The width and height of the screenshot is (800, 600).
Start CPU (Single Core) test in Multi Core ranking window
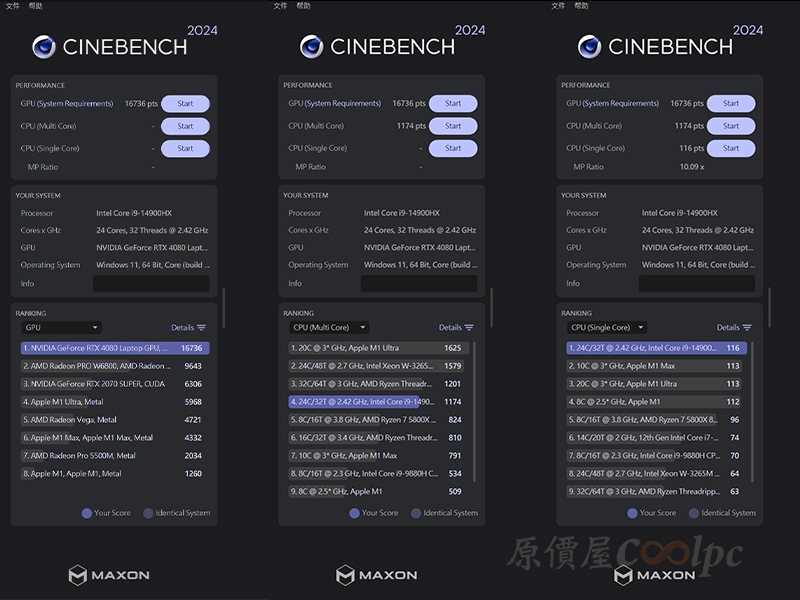pyautogui.click(x=453, y=148)
